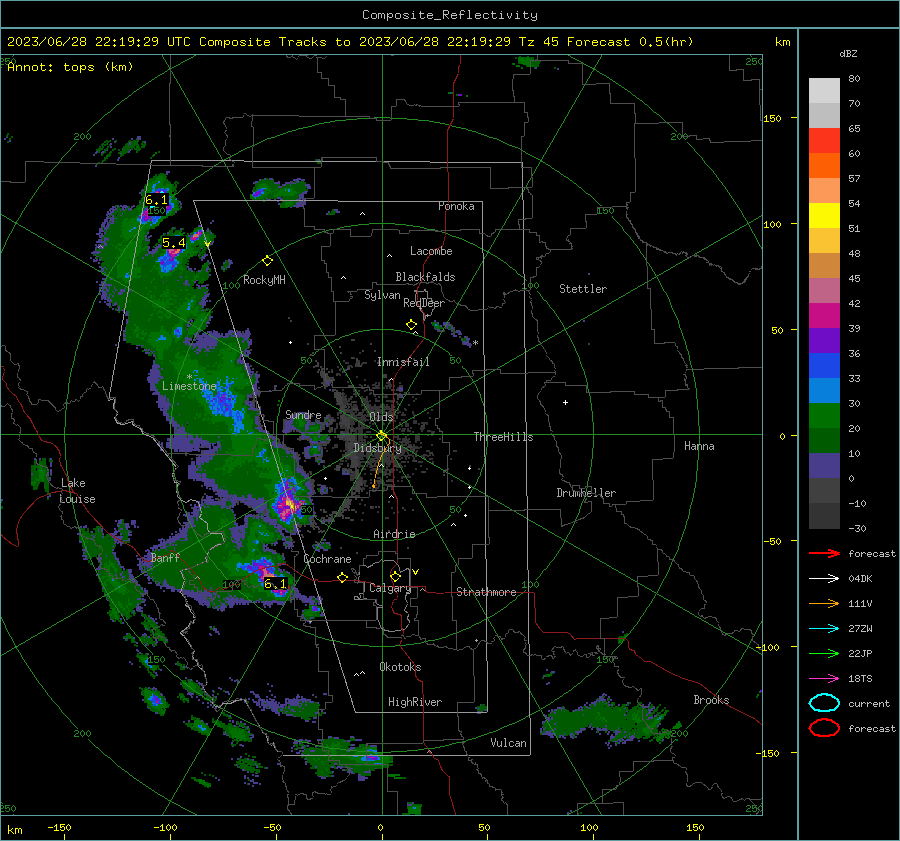Click the Cochrane town label
900x841 pixels.
pyautogui.click(x=327, y=559)
